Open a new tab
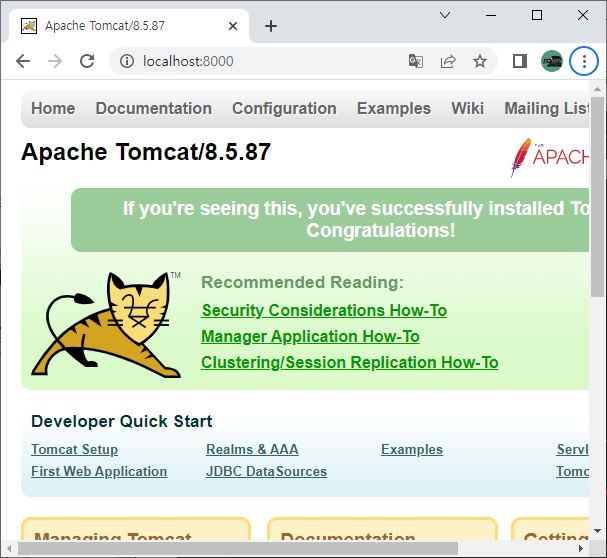The height and width of the screenshot is (558, 607). coord(271,26)
